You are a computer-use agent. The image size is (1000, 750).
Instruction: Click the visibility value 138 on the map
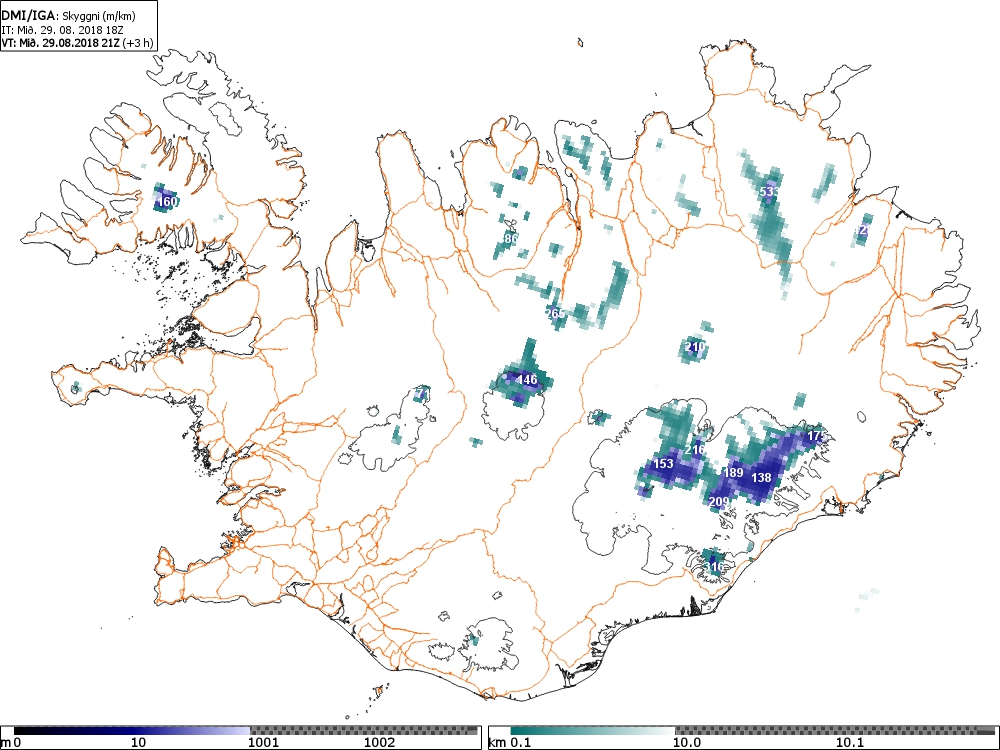(761, 477)
